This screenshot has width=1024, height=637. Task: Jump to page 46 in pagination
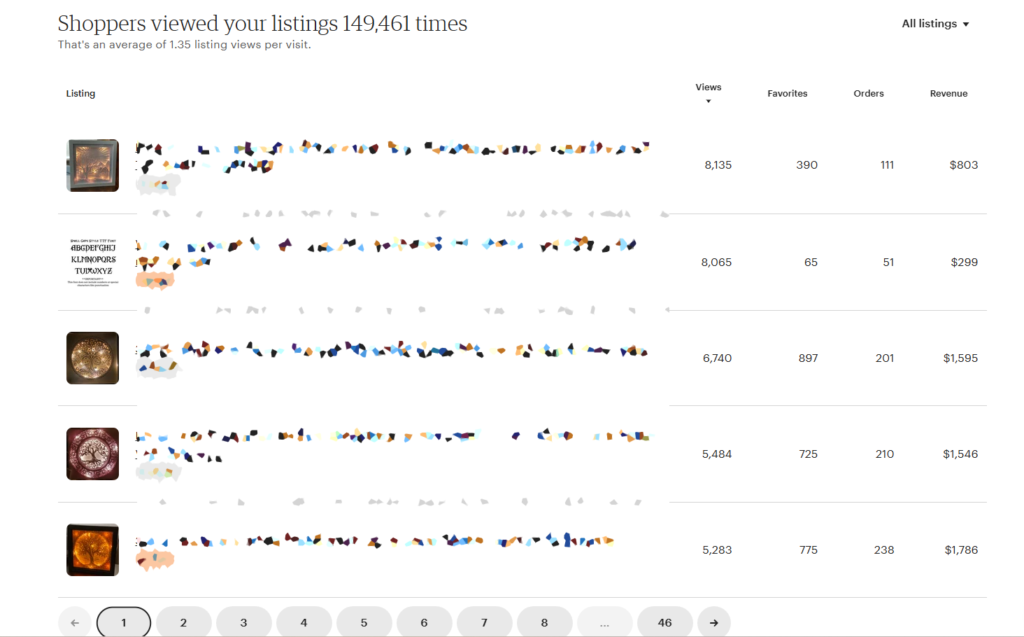pos(664,622)
